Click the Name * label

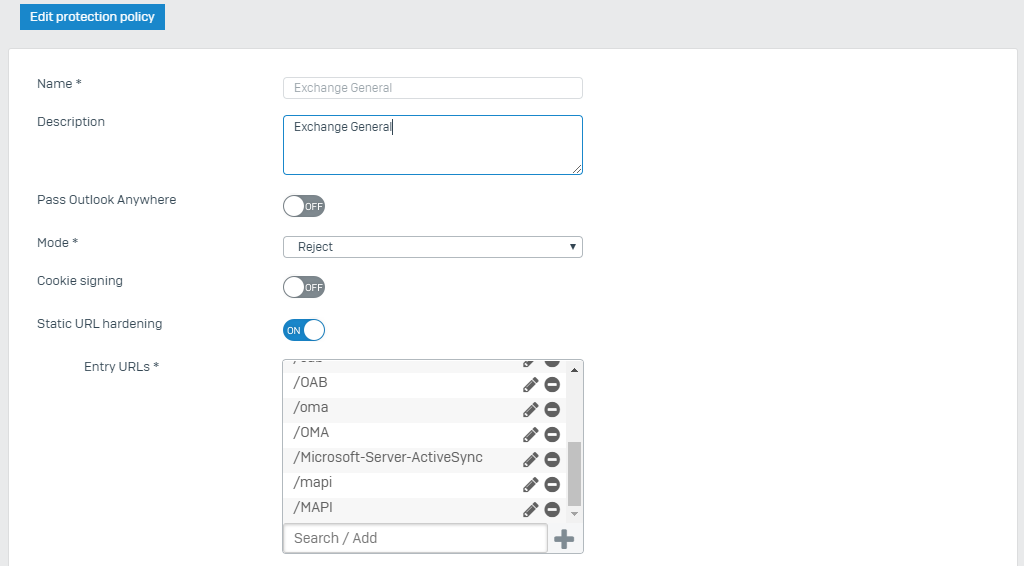coord(59,84)
